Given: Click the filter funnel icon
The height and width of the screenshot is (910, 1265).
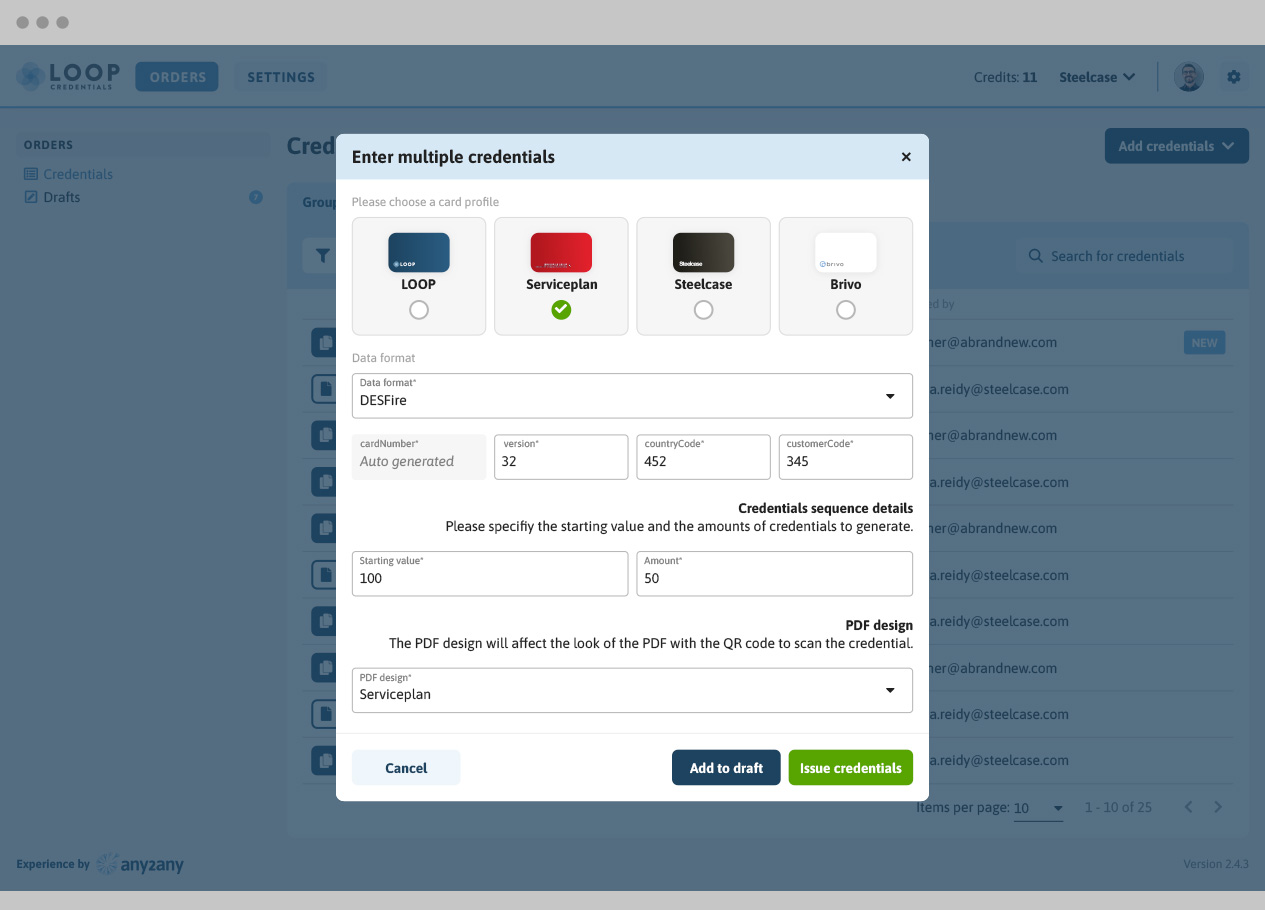Looking at the screenshot, I should [x=322, y=256].
